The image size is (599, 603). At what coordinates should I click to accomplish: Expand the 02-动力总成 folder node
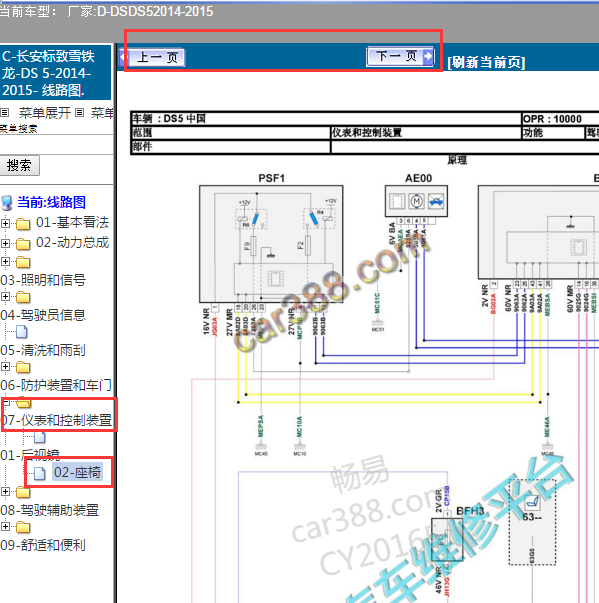[x=5, y=243]
